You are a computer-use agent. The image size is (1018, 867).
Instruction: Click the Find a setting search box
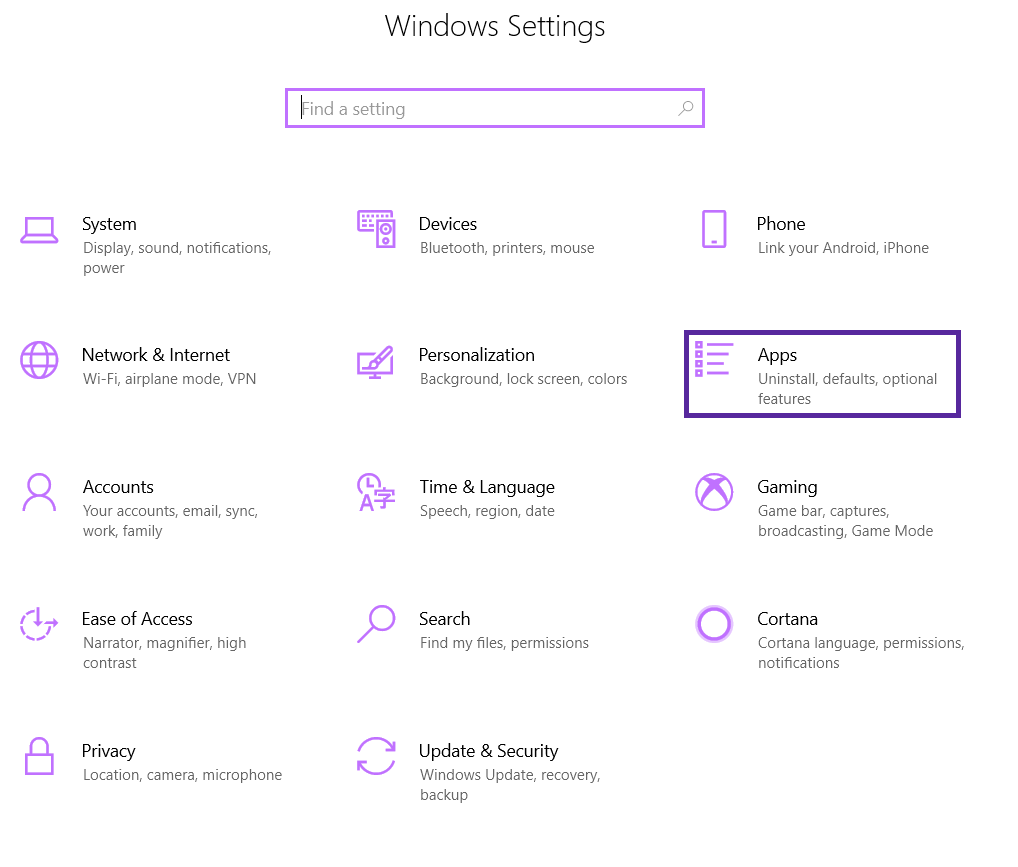[x=495, y=108]
